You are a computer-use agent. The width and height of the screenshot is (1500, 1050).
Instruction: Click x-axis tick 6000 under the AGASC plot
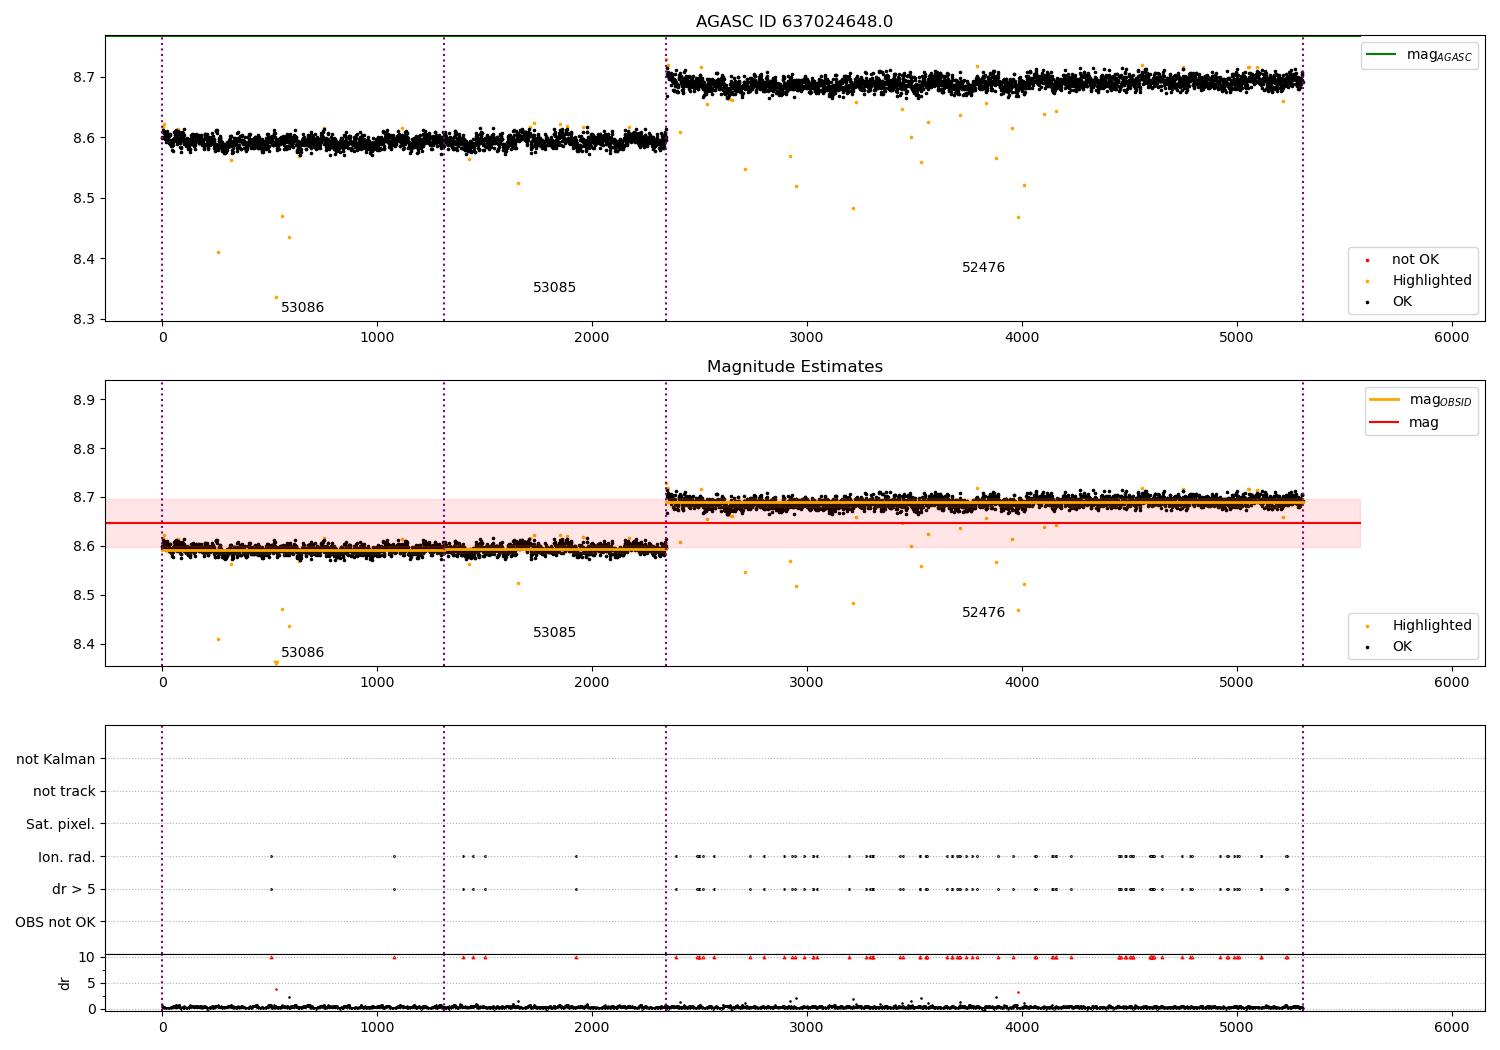(1451, 338)
